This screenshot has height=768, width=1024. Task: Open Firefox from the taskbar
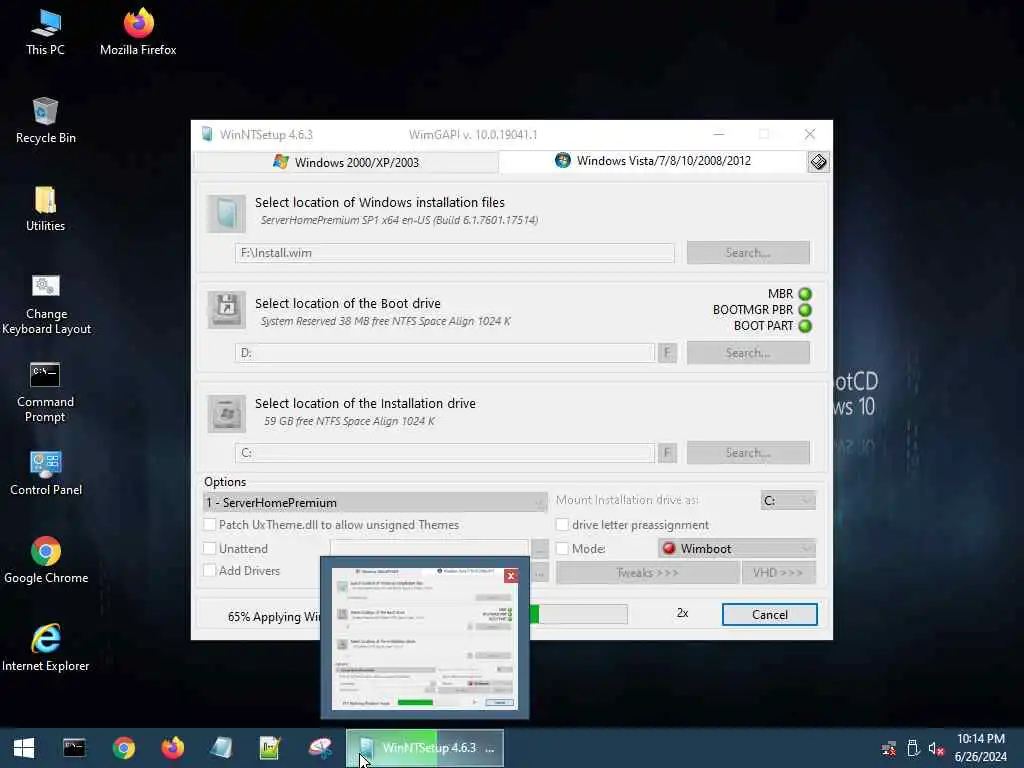click(172, 748)
